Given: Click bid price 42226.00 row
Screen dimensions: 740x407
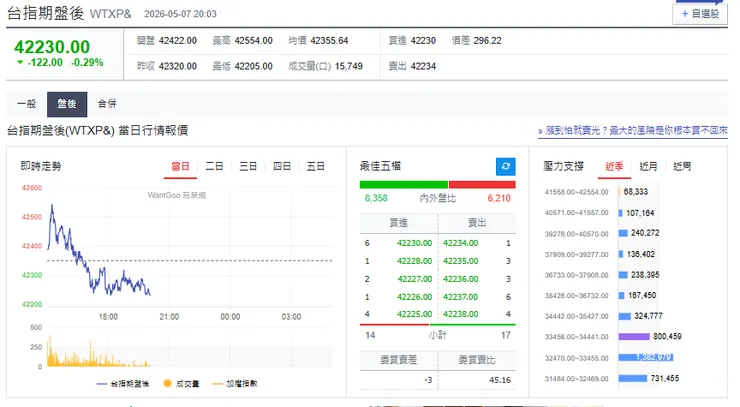Looking at the screenshot, I should (x=414, y=297).
